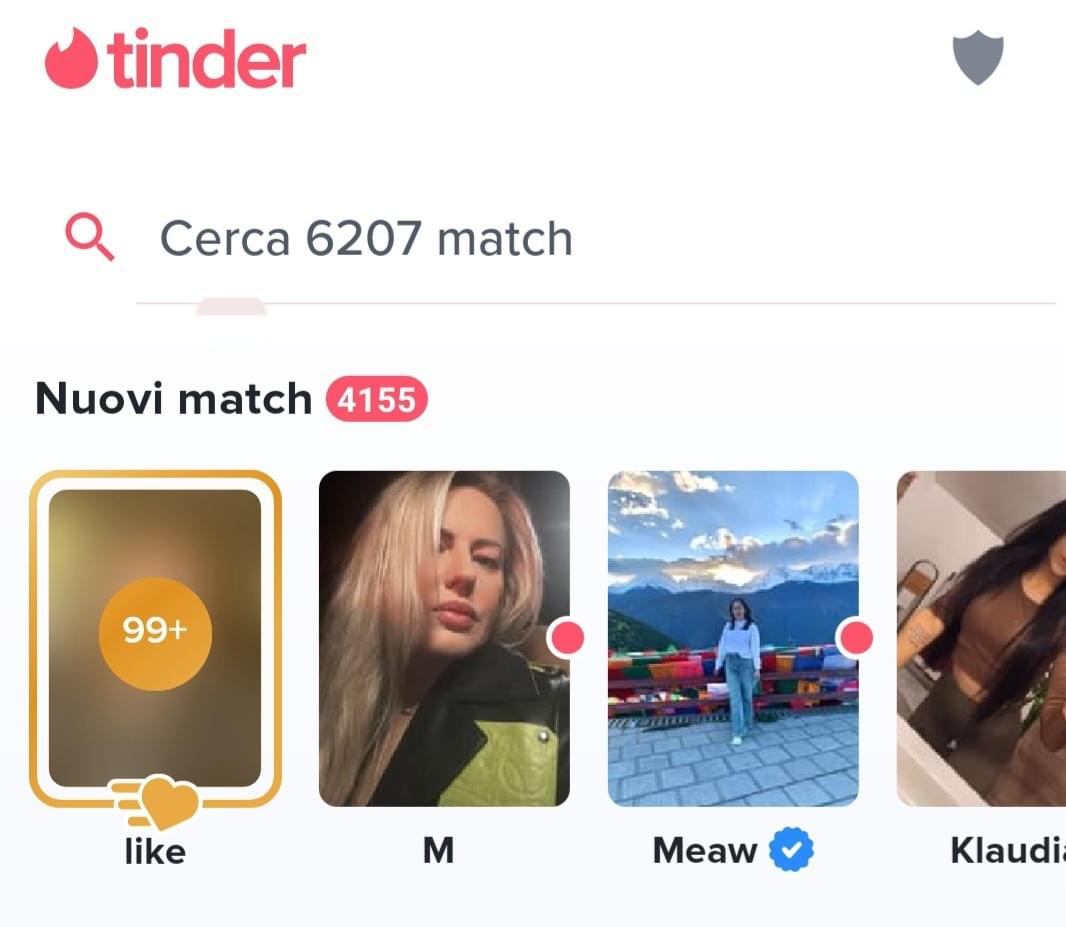Screen dimensions: 1066x927
Task: Tap Meaw's blue verified badge
Action: coord(791,849)
